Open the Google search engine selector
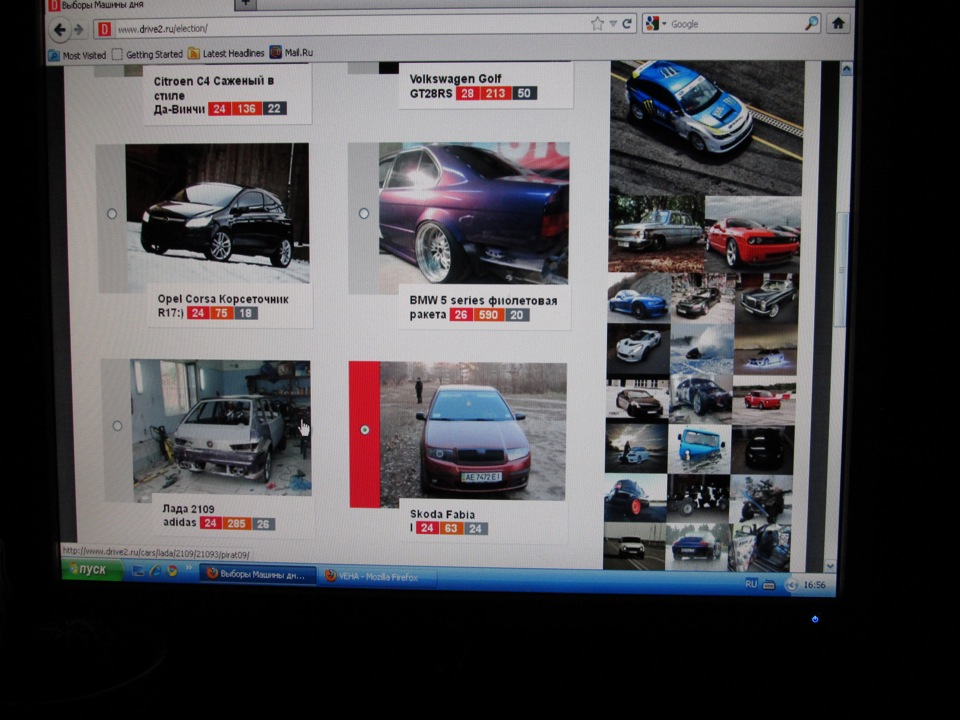 656,24
